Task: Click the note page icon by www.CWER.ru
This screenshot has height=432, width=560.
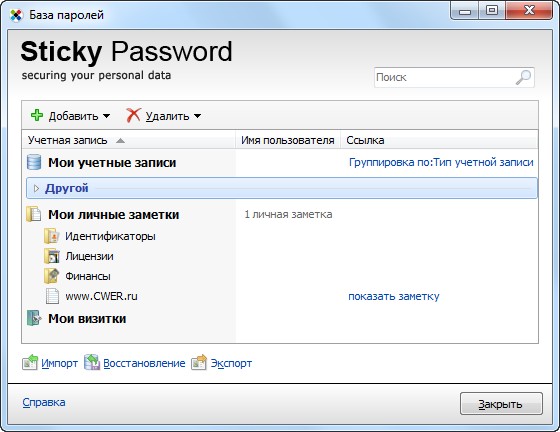Action: tap(52, 296)
